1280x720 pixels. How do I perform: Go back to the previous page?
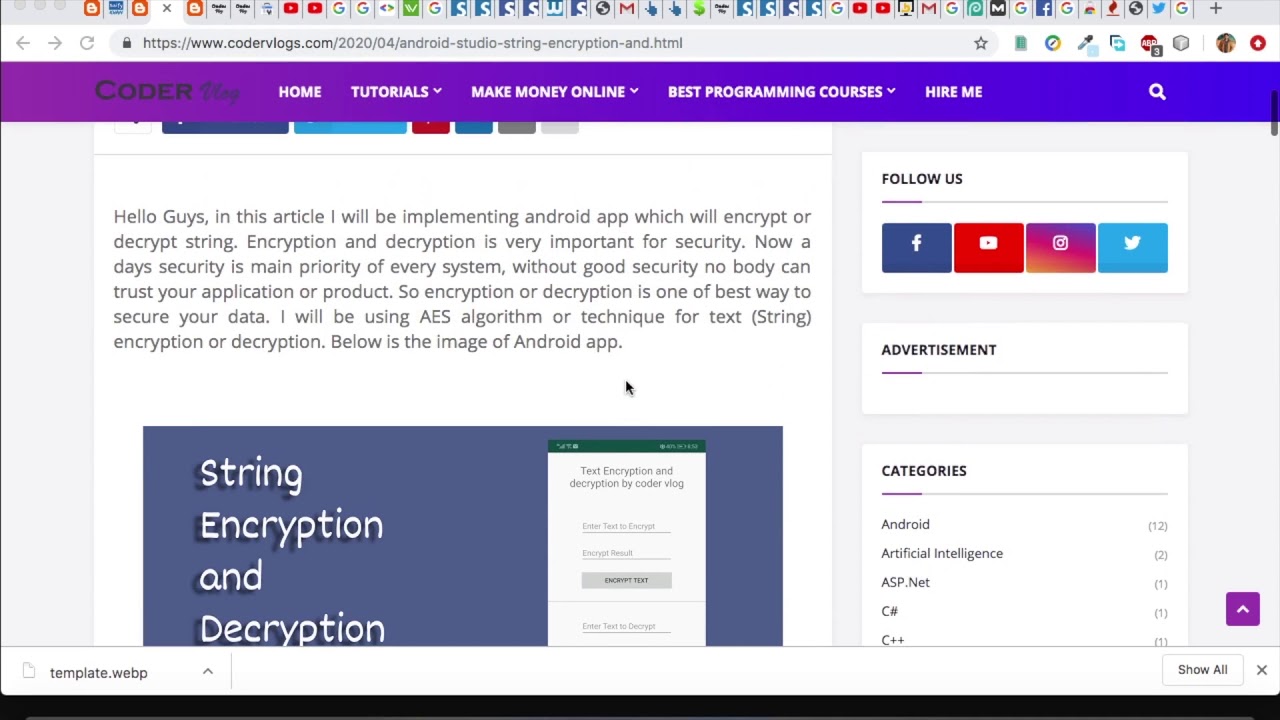pyautogui.click(x=23, y=43)
